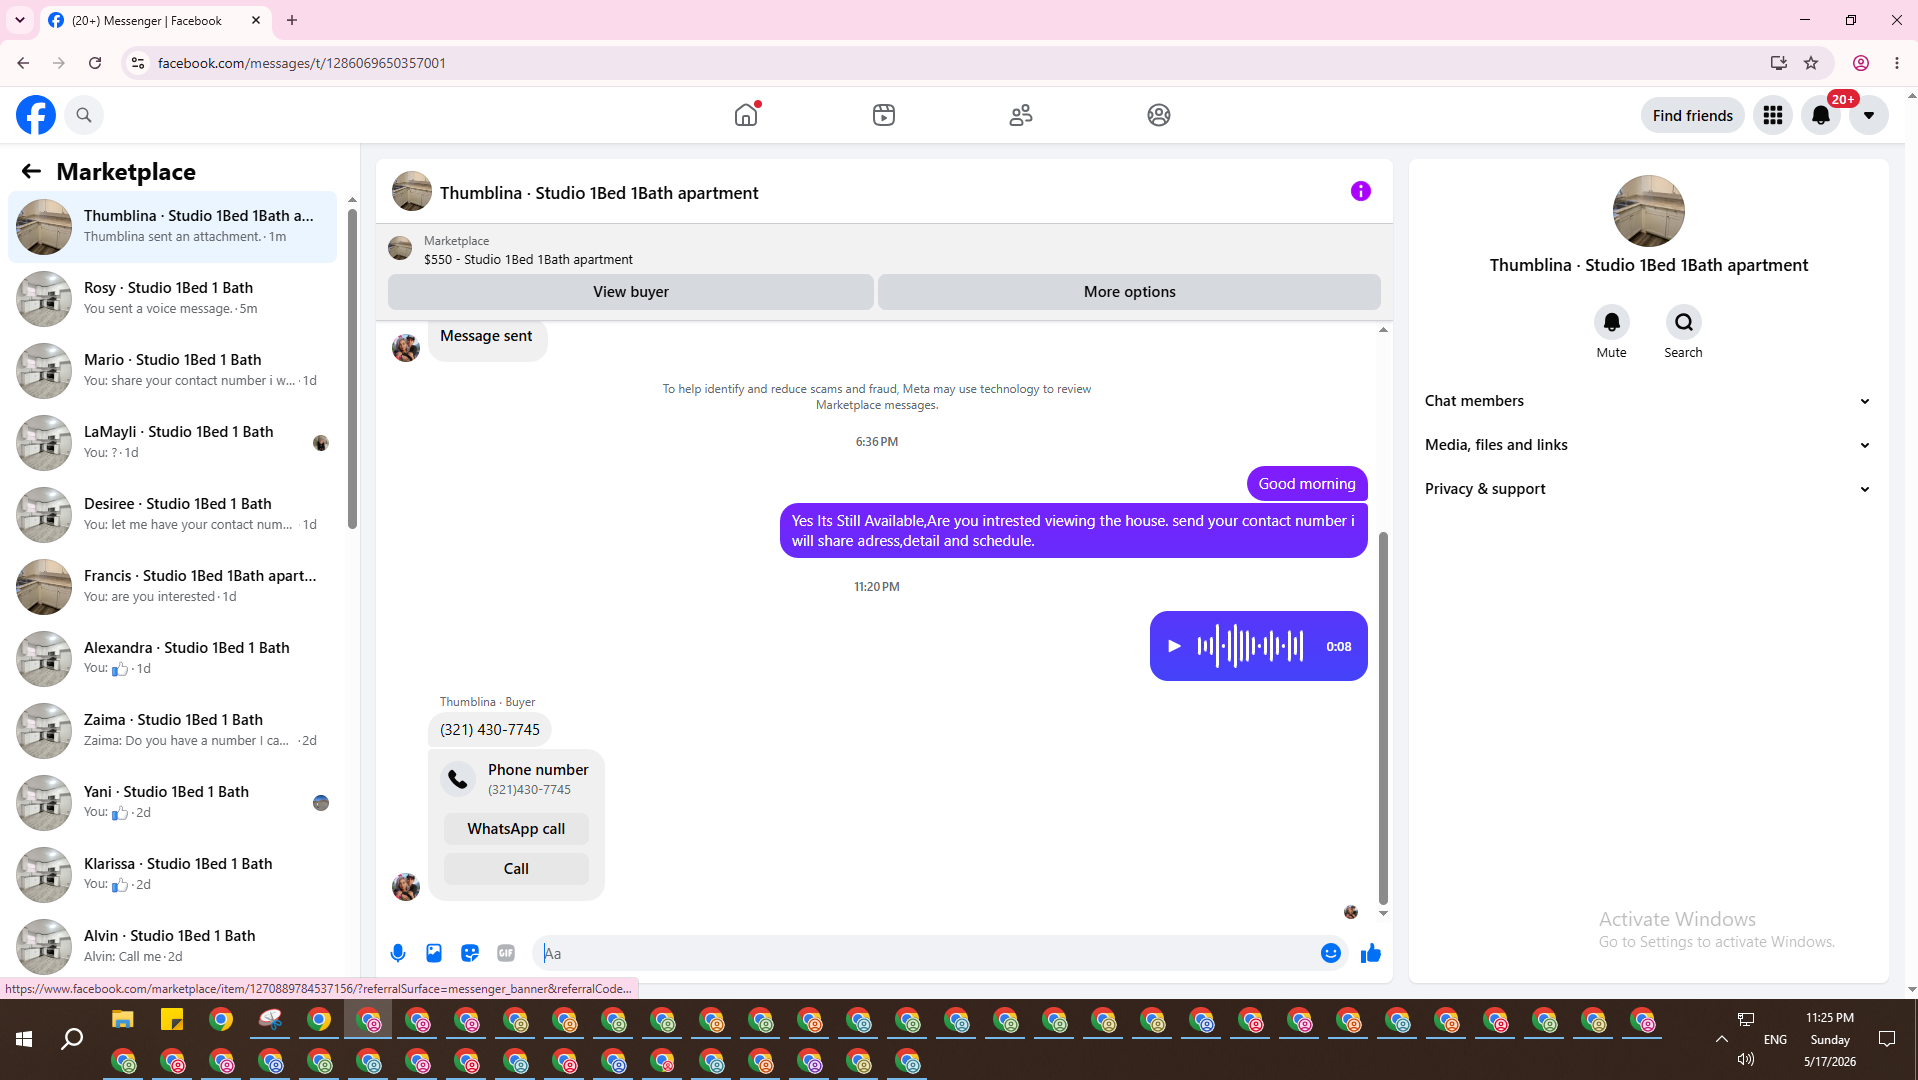Open the Groups icon in top navigation
1918x1080 pixels.
[x=1159, y=115]
